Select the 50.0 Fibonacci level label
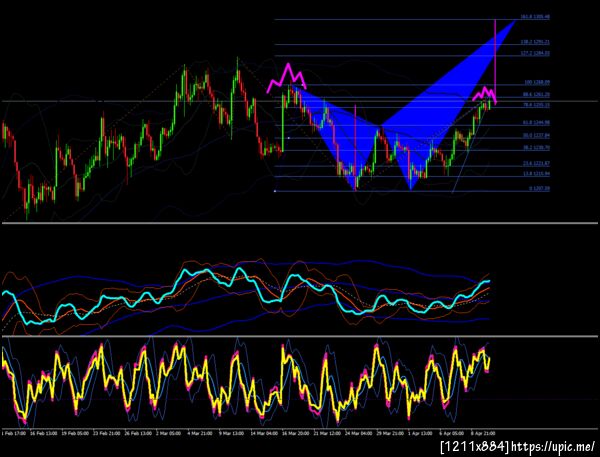 [536, 135]
